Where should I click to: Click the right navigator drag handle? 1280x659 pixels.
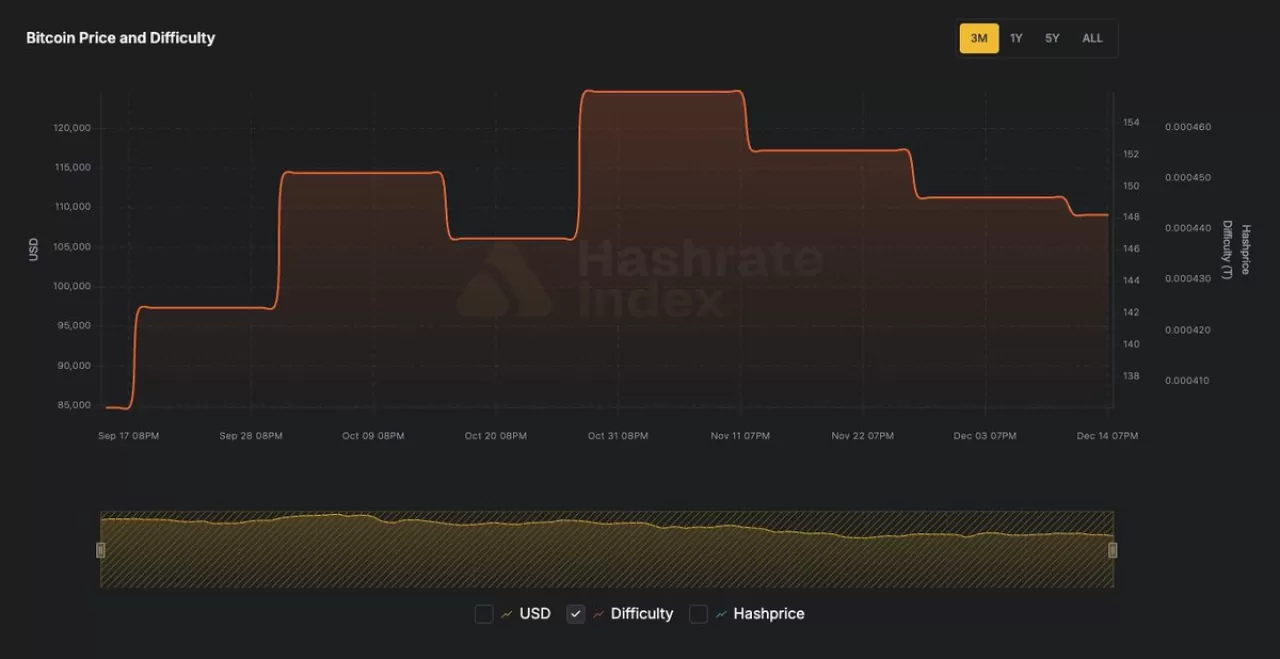[x=1113, y=549]
